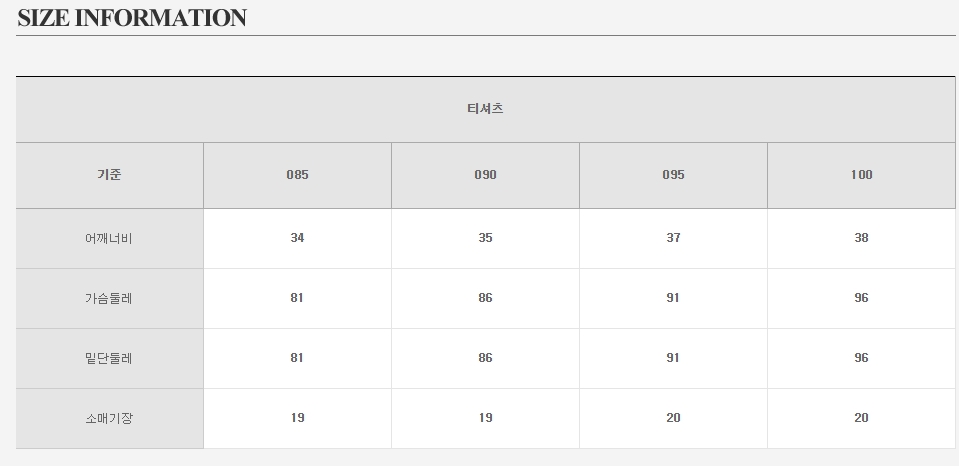Select the 어깨너비 value 38 for size 100
This screenshot has width=959, height=466.
click(x=861, y=238)
